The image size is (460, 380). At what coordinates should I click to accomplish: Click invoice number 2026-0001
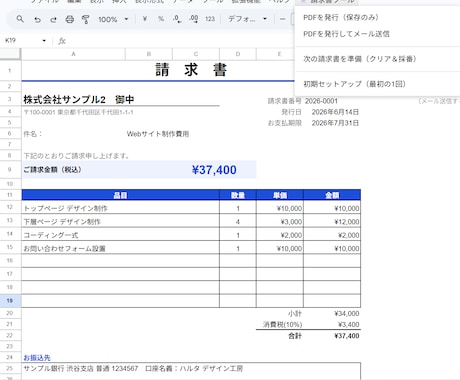(321, 101)
